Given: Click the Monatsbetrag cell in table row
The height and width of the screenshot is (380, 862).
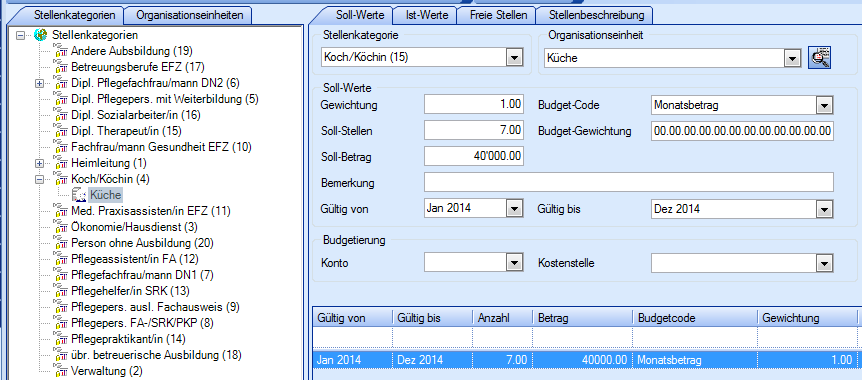Looking at the screenshot, I should (x=695, y=360).
